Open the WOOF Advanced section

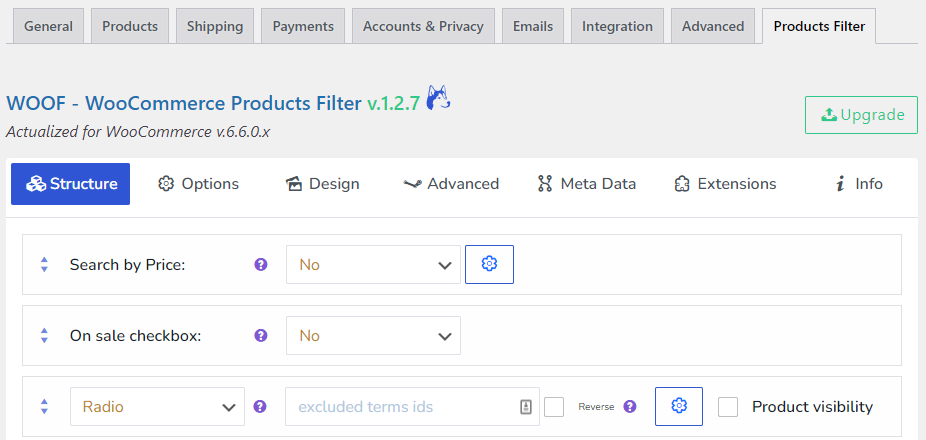(x=451, y=184)
